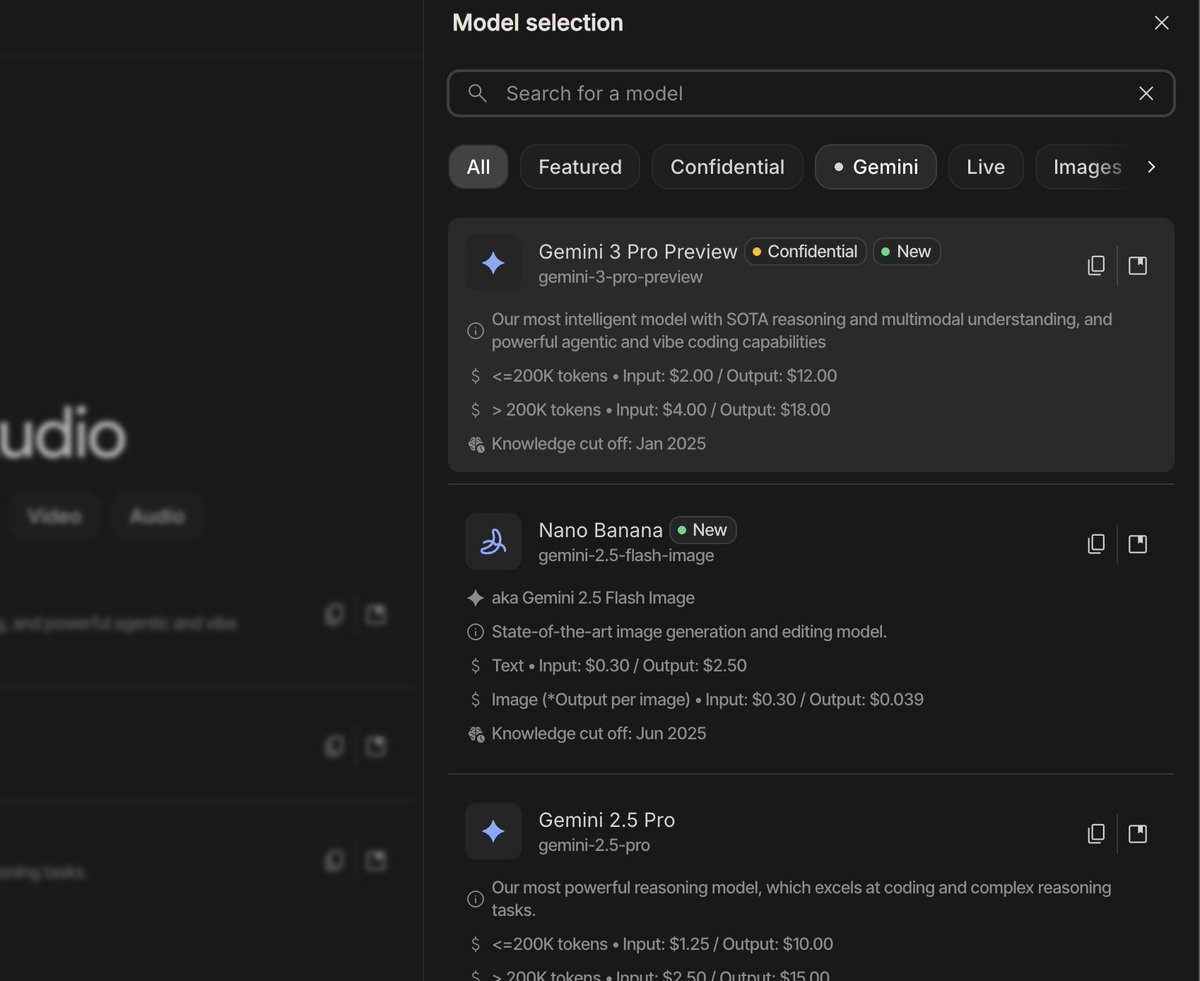Click 'Knowledge cut off: Jan 2025' text
1200x981 pixels.
click(x=599, y=444)
